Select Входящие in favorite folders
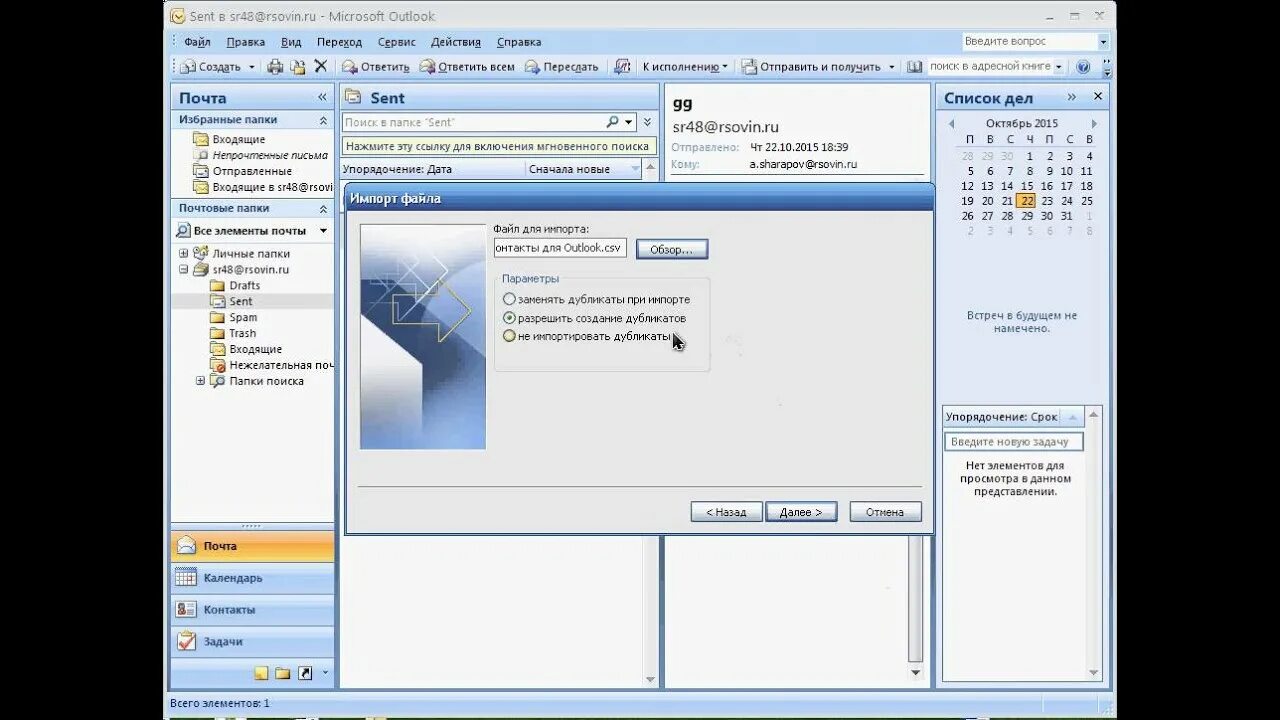Viewport: 1280px width, 720px height. pyautogui.click(x=238, y=139)
